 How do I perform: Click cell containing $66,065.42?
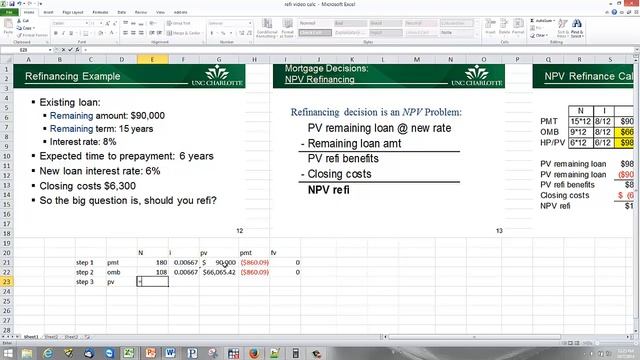(219, 272)
